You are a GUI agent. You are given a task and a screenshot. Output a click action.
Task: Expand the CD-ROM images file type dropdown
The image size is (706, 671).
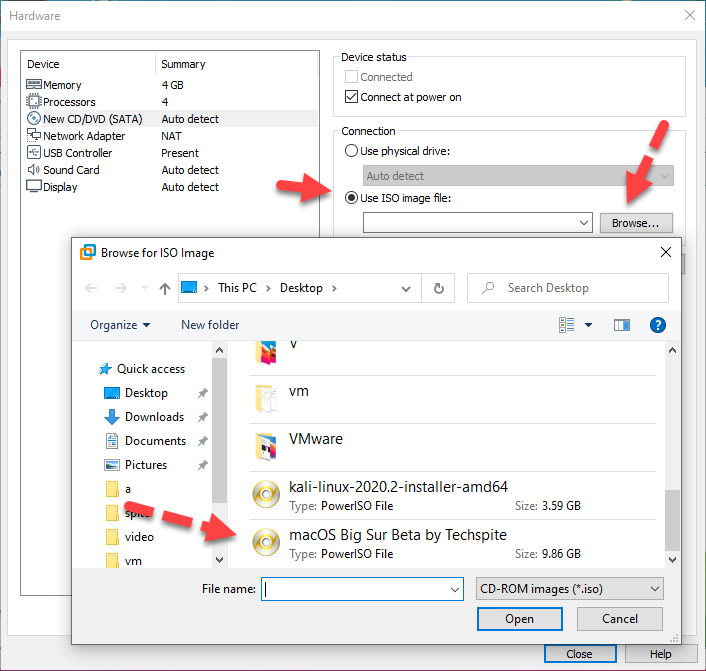[x=570, y=589]
